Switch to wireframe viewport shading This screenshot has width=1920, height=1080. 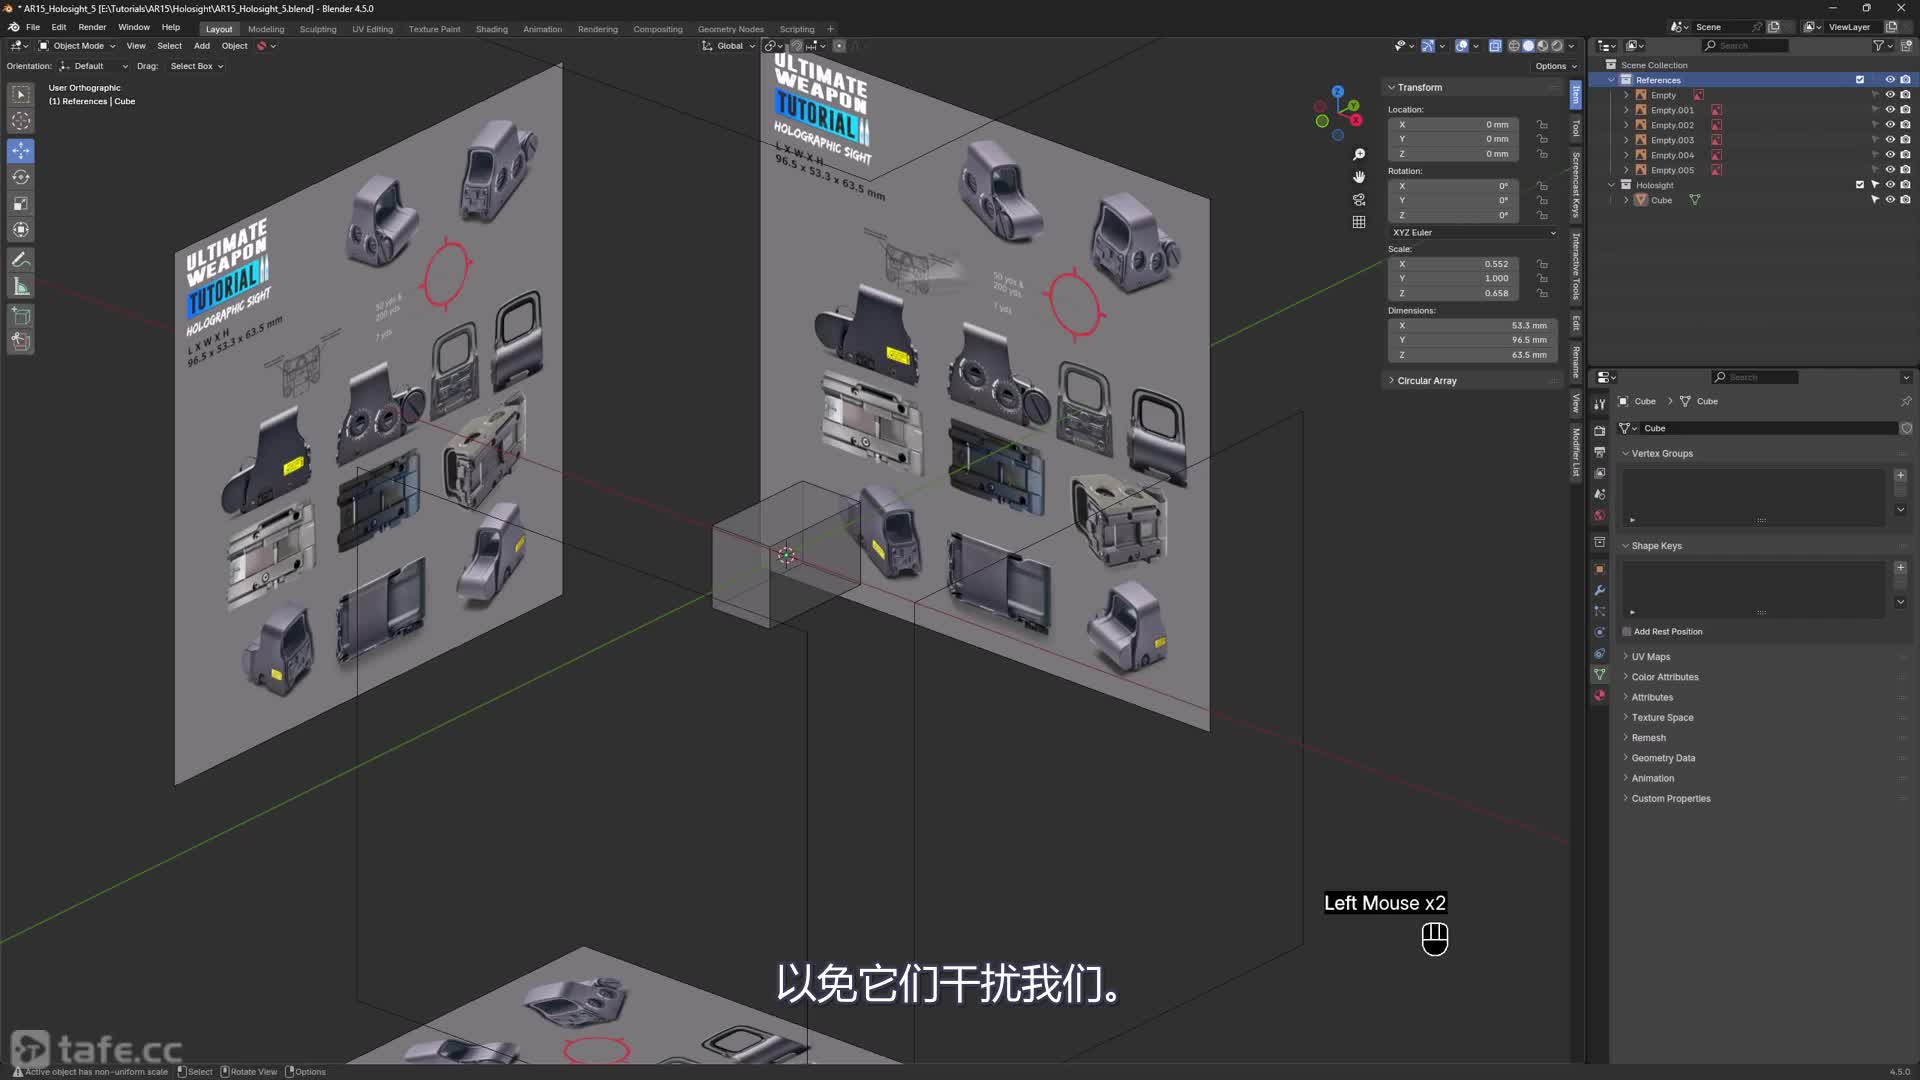tap(1514, 45)
